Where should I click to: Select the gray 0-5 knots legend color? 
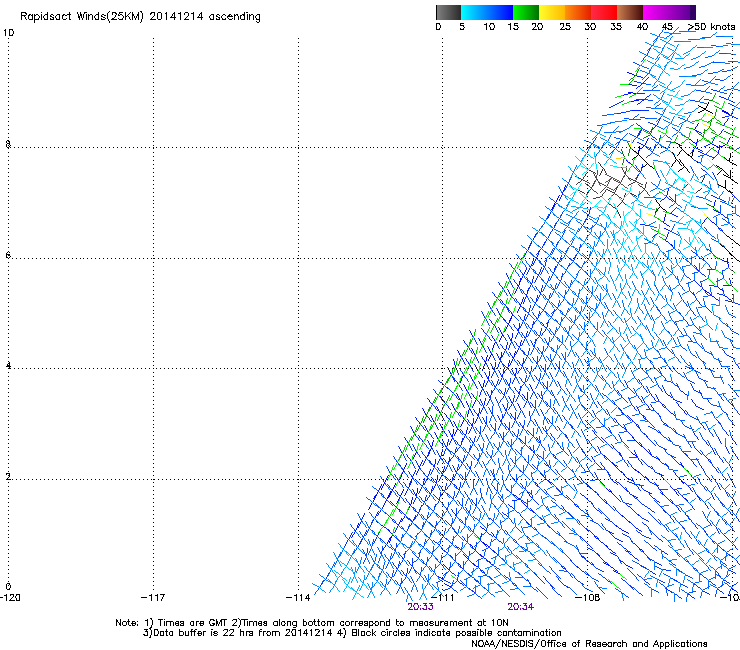(448, 12)
